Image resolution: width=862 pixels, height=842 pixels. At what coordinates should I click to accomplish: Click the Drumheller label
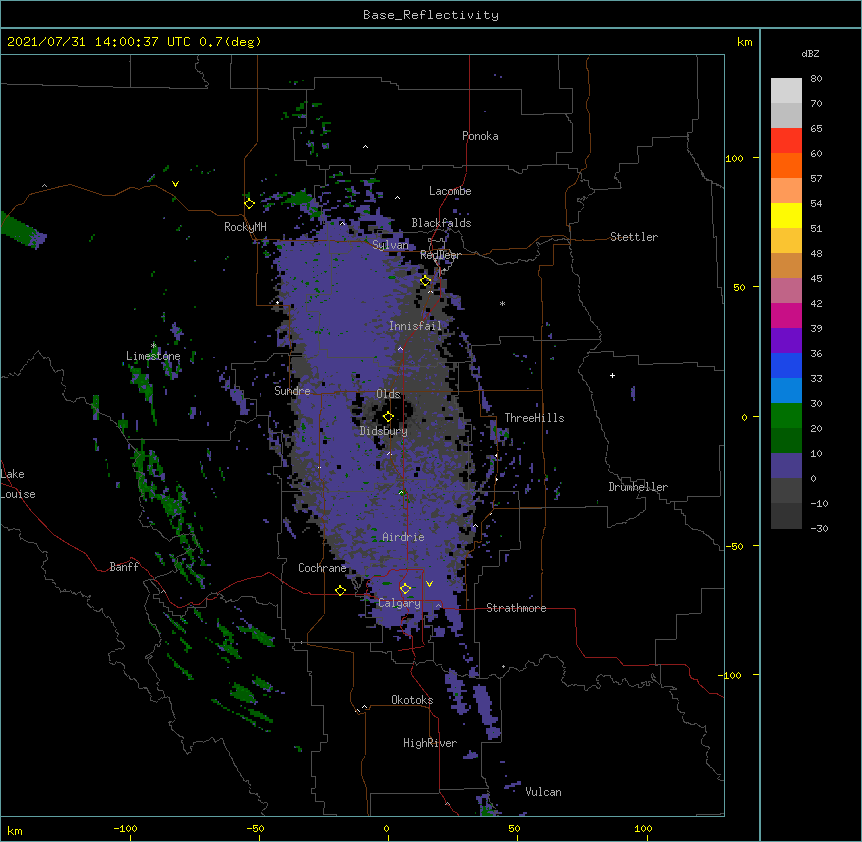click(638, 487)
